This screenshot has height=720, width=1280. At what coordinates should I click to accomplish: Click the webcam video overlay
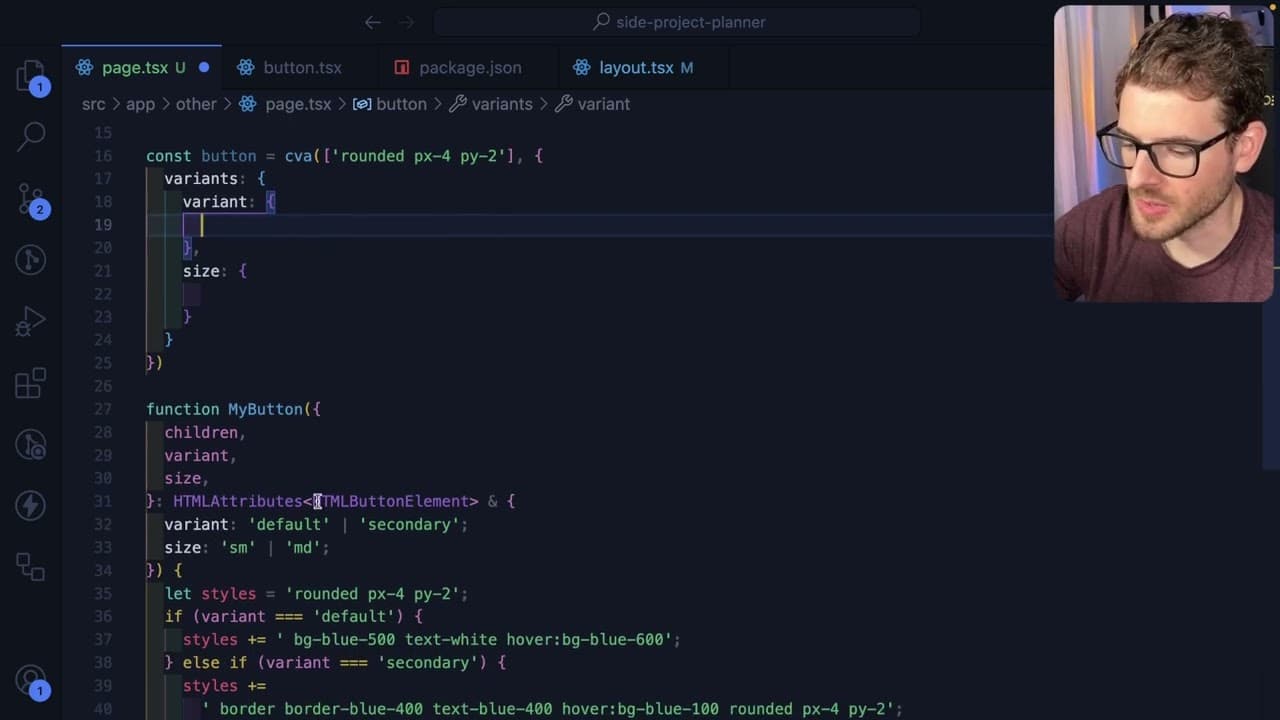coord(1164,153)
